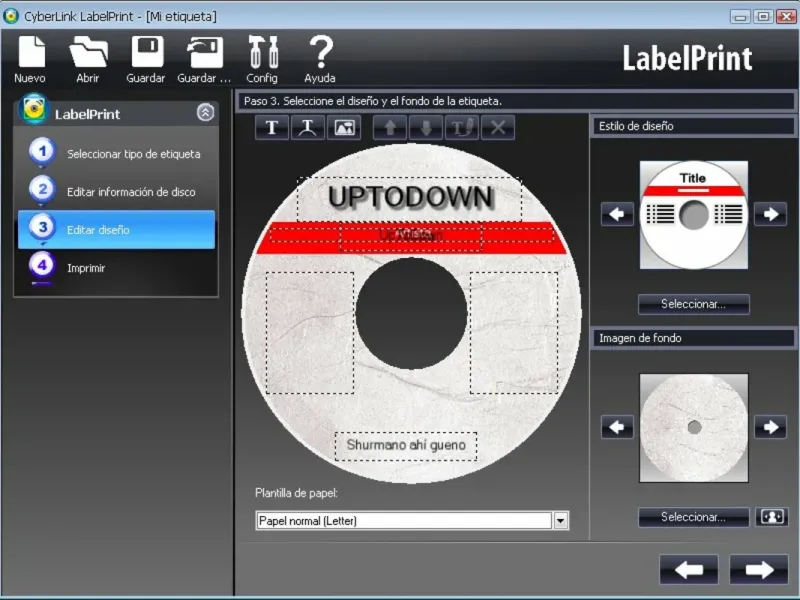Click the move up arrow tool
The height and width of the screenshot is (600, 800).
pyautogui.click(x=390, y=128)
